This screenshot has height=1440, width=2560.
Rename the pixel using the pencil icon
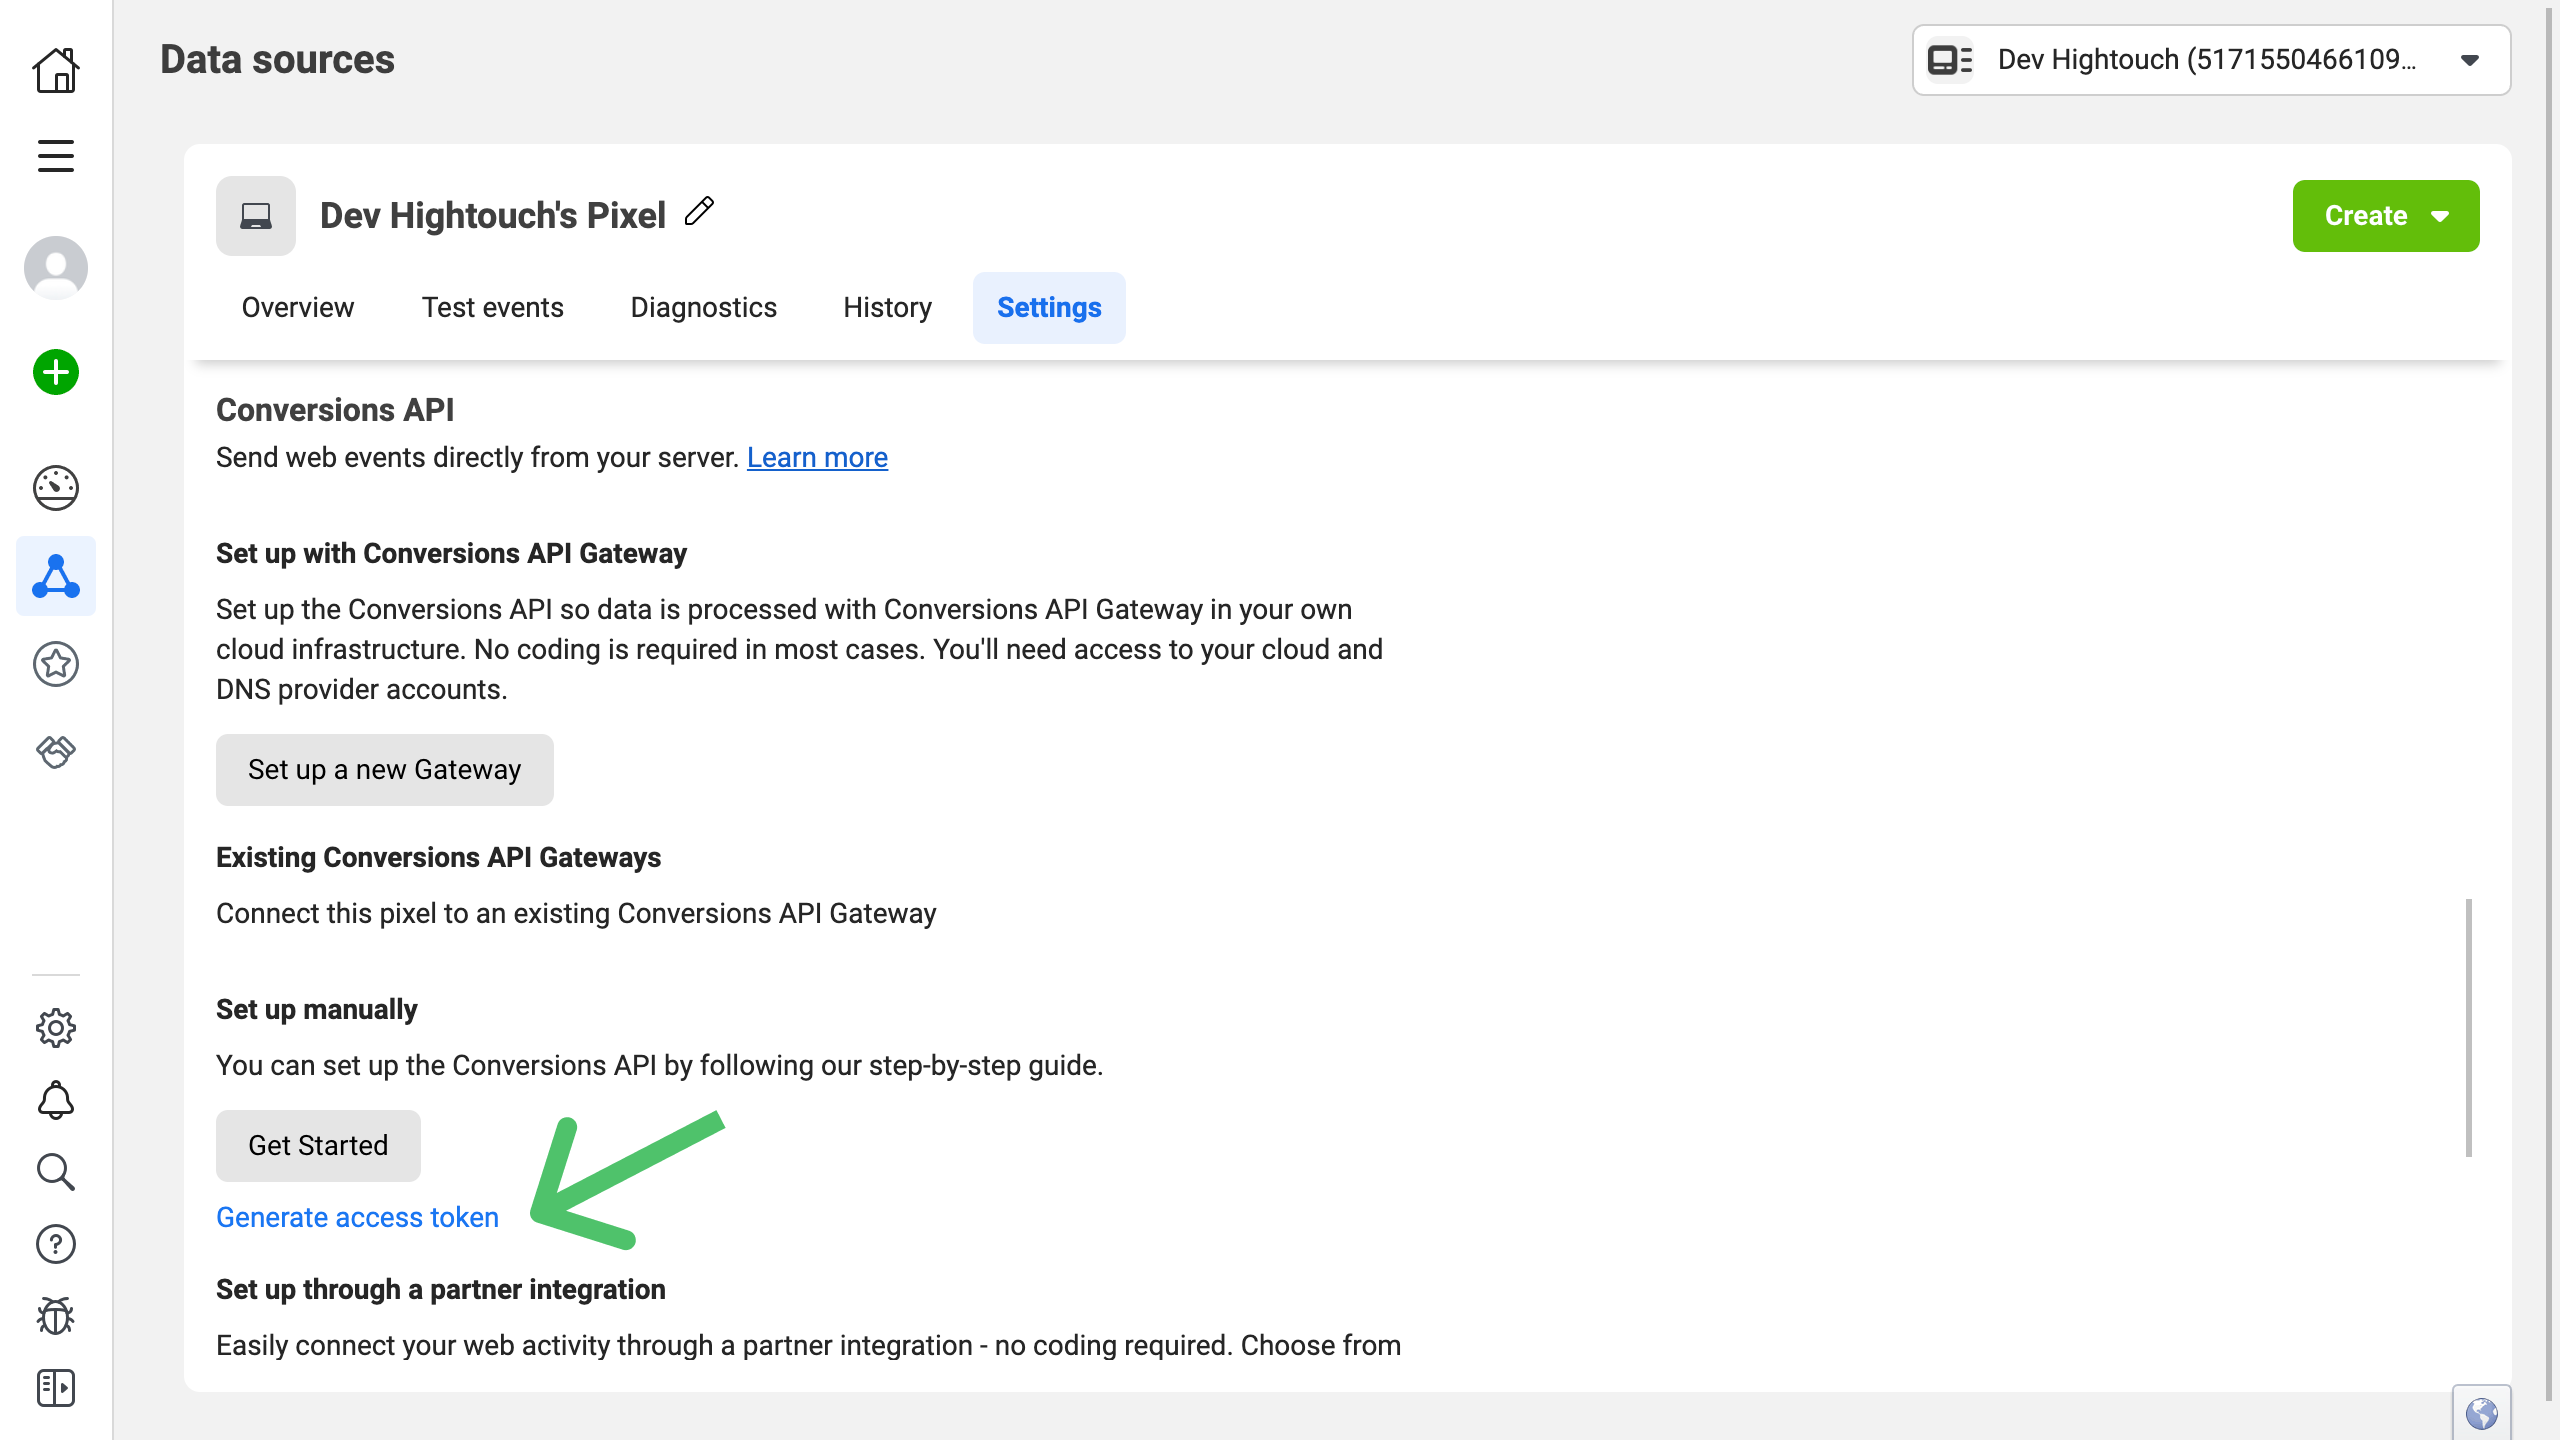699,211
